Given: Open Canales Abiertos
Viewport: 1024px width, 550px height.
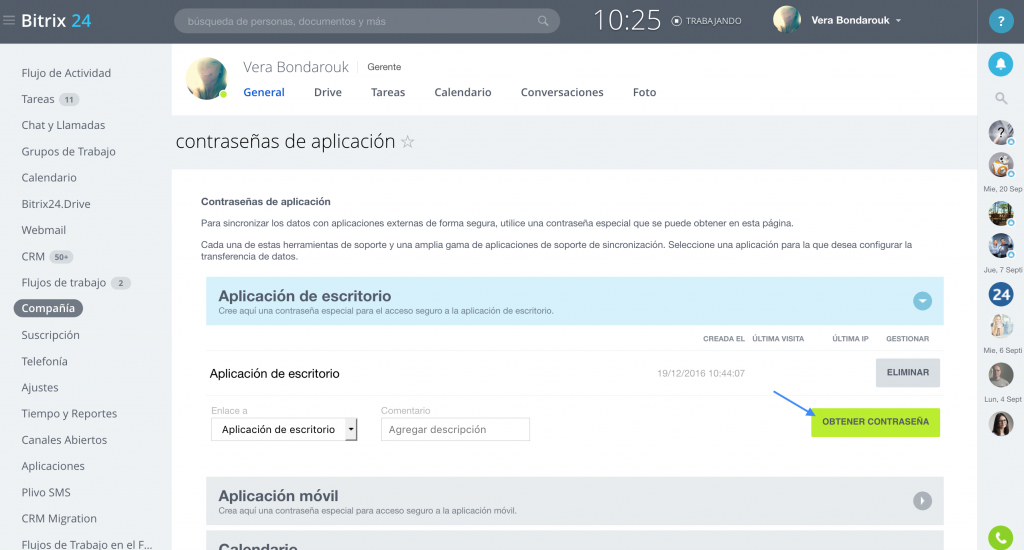Looking at the screenshot, I should tap(64, 440).
